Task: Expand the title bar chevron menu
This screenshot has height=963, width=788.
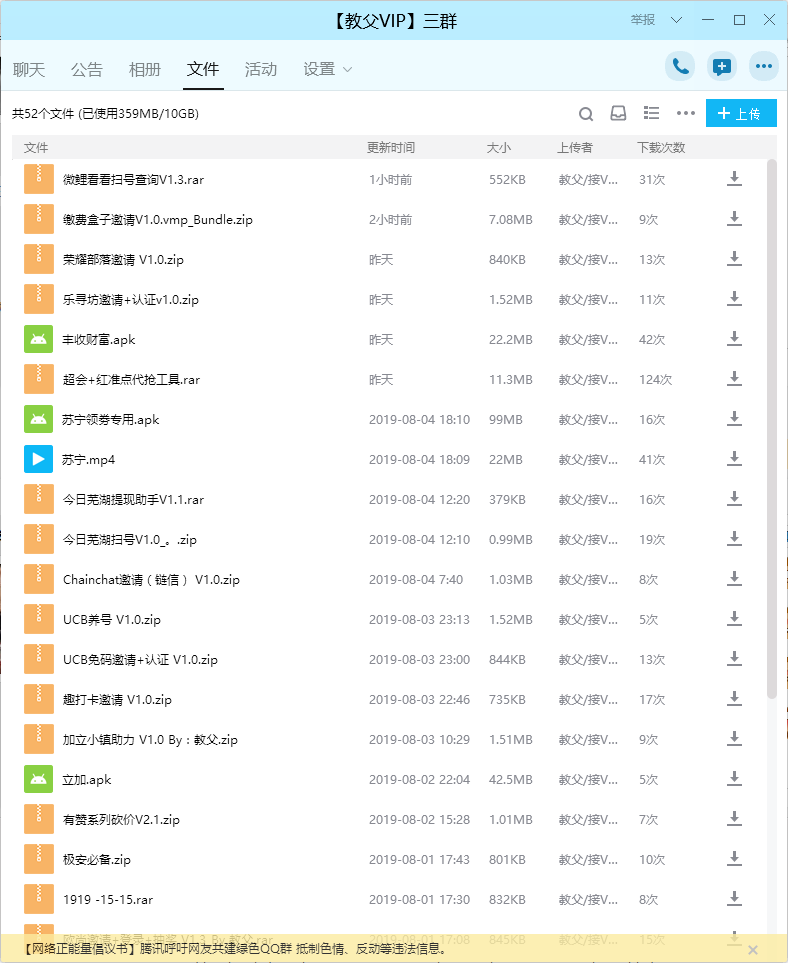Action: 676,20
